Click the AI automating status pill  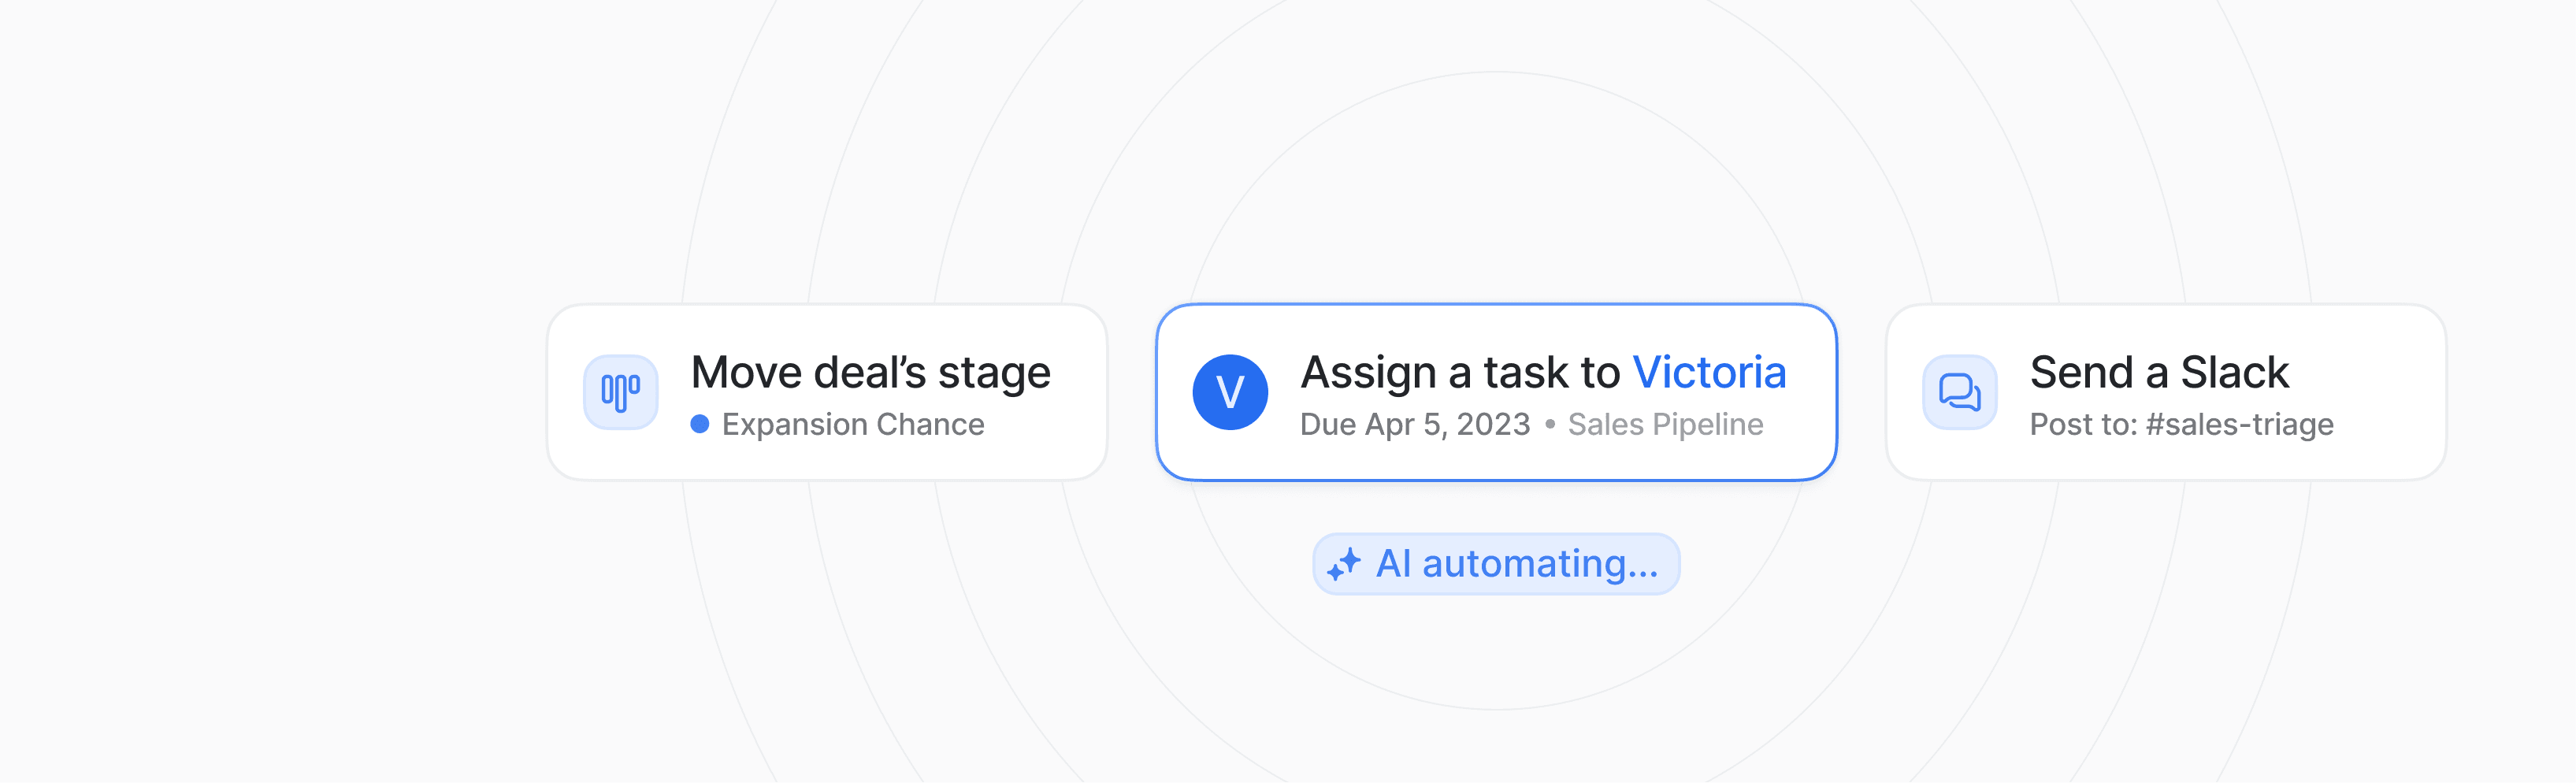[x=1496, y=564]
